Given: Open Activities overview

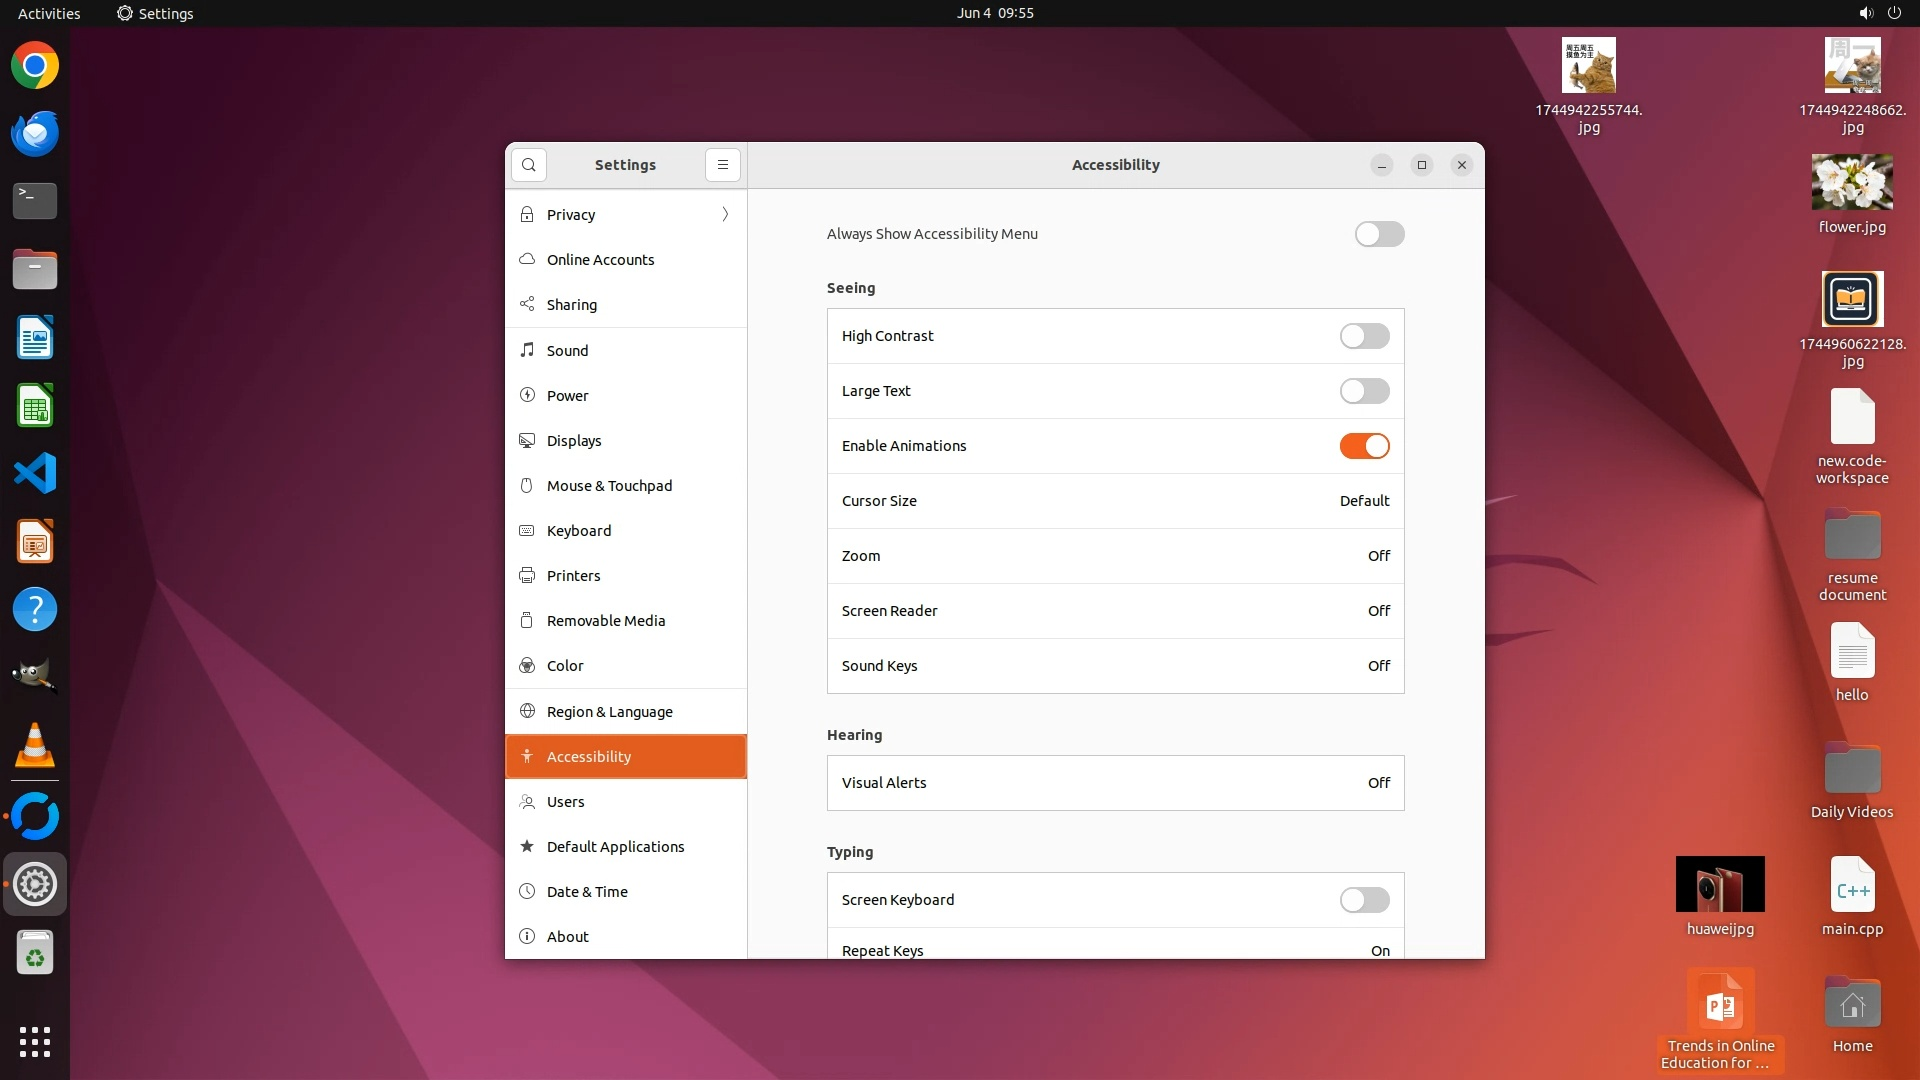Looking at the screenshot, I should [x=49, y=13].
